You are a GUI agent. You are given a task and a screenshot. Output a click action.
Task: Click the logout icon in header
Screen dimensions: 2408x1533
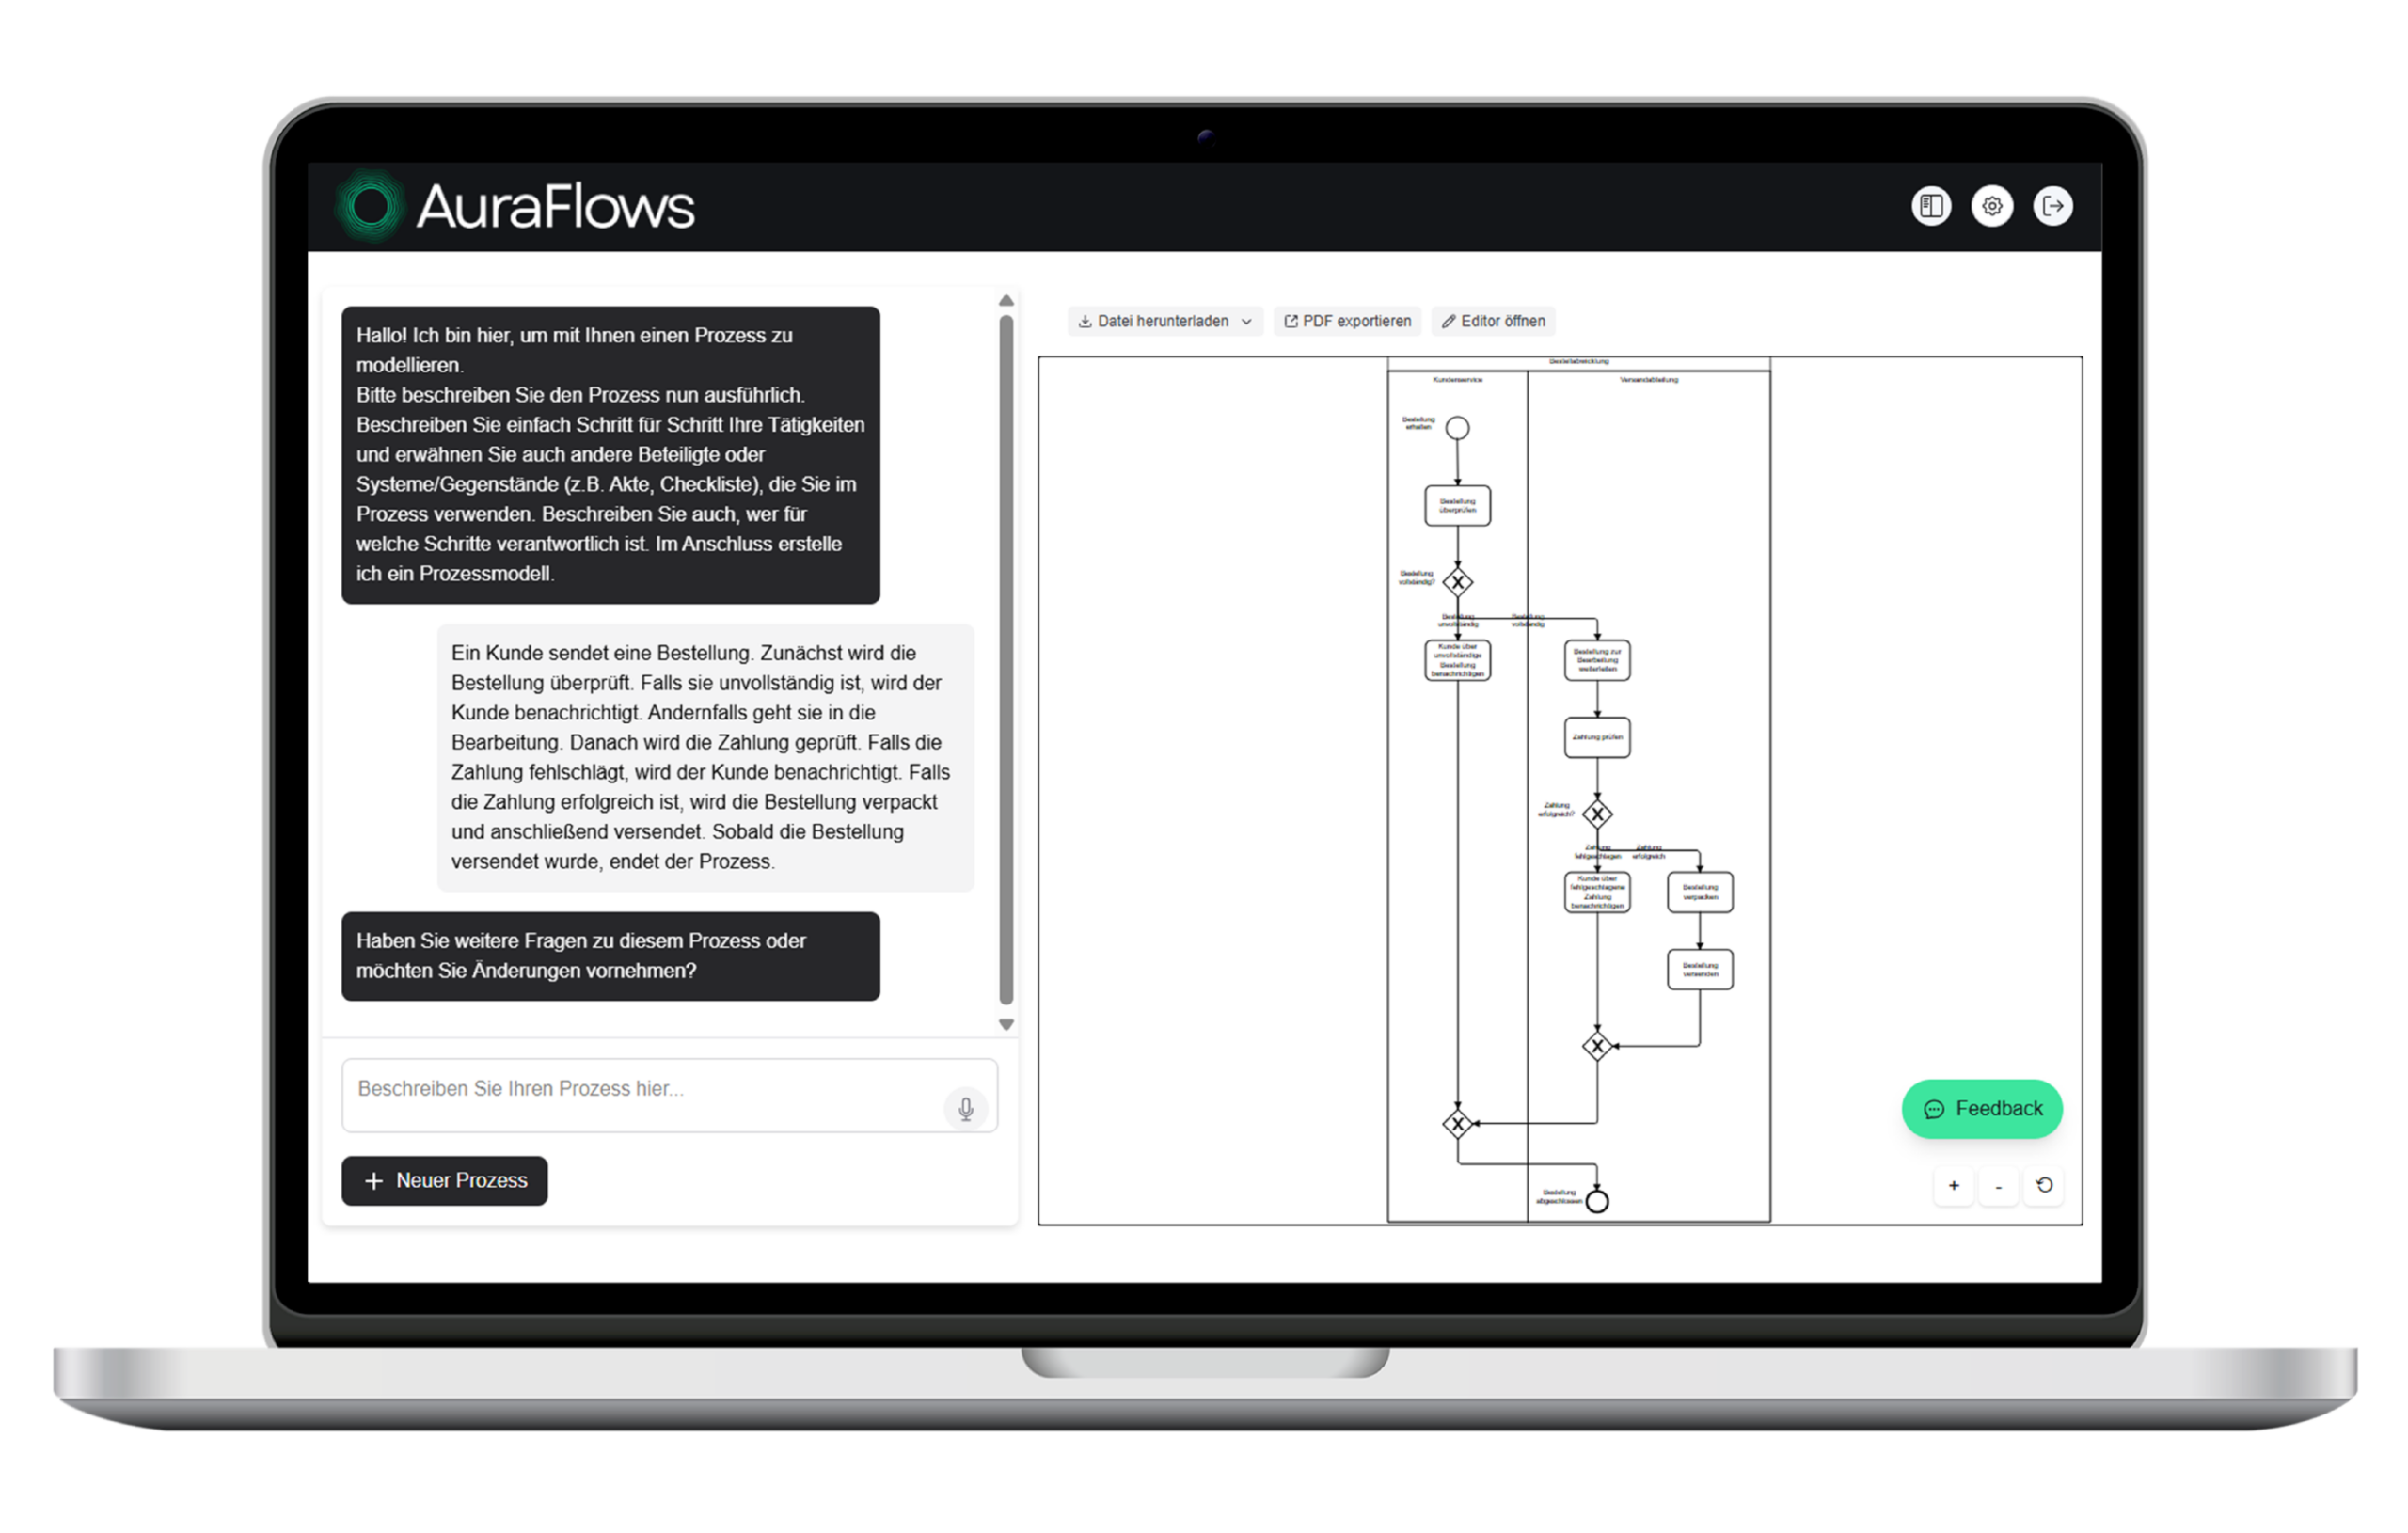click(2052, 206)
